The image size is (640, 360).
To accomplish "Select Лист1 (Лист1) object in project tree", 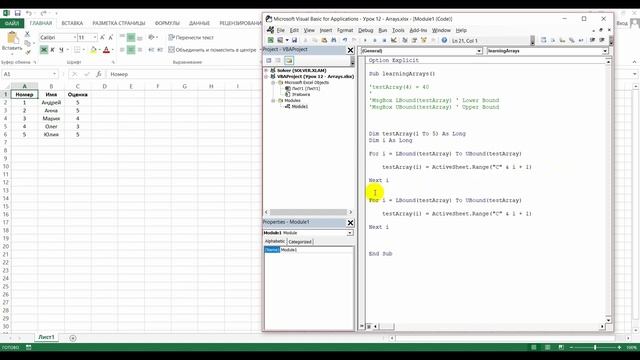I will 306,88.
